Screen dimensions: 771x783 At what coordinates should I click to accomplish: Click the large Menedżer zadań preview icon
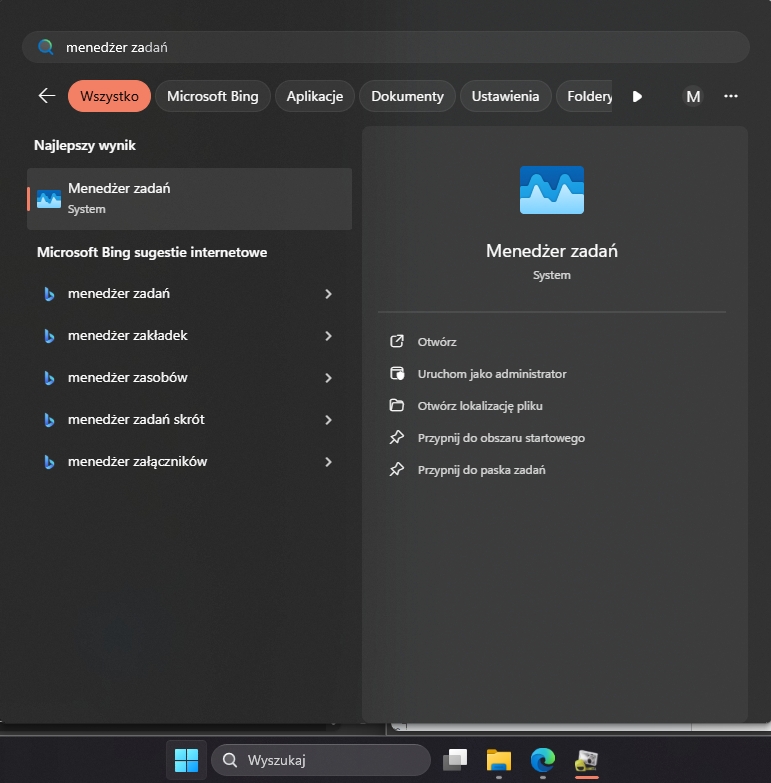tap(552, 190)
